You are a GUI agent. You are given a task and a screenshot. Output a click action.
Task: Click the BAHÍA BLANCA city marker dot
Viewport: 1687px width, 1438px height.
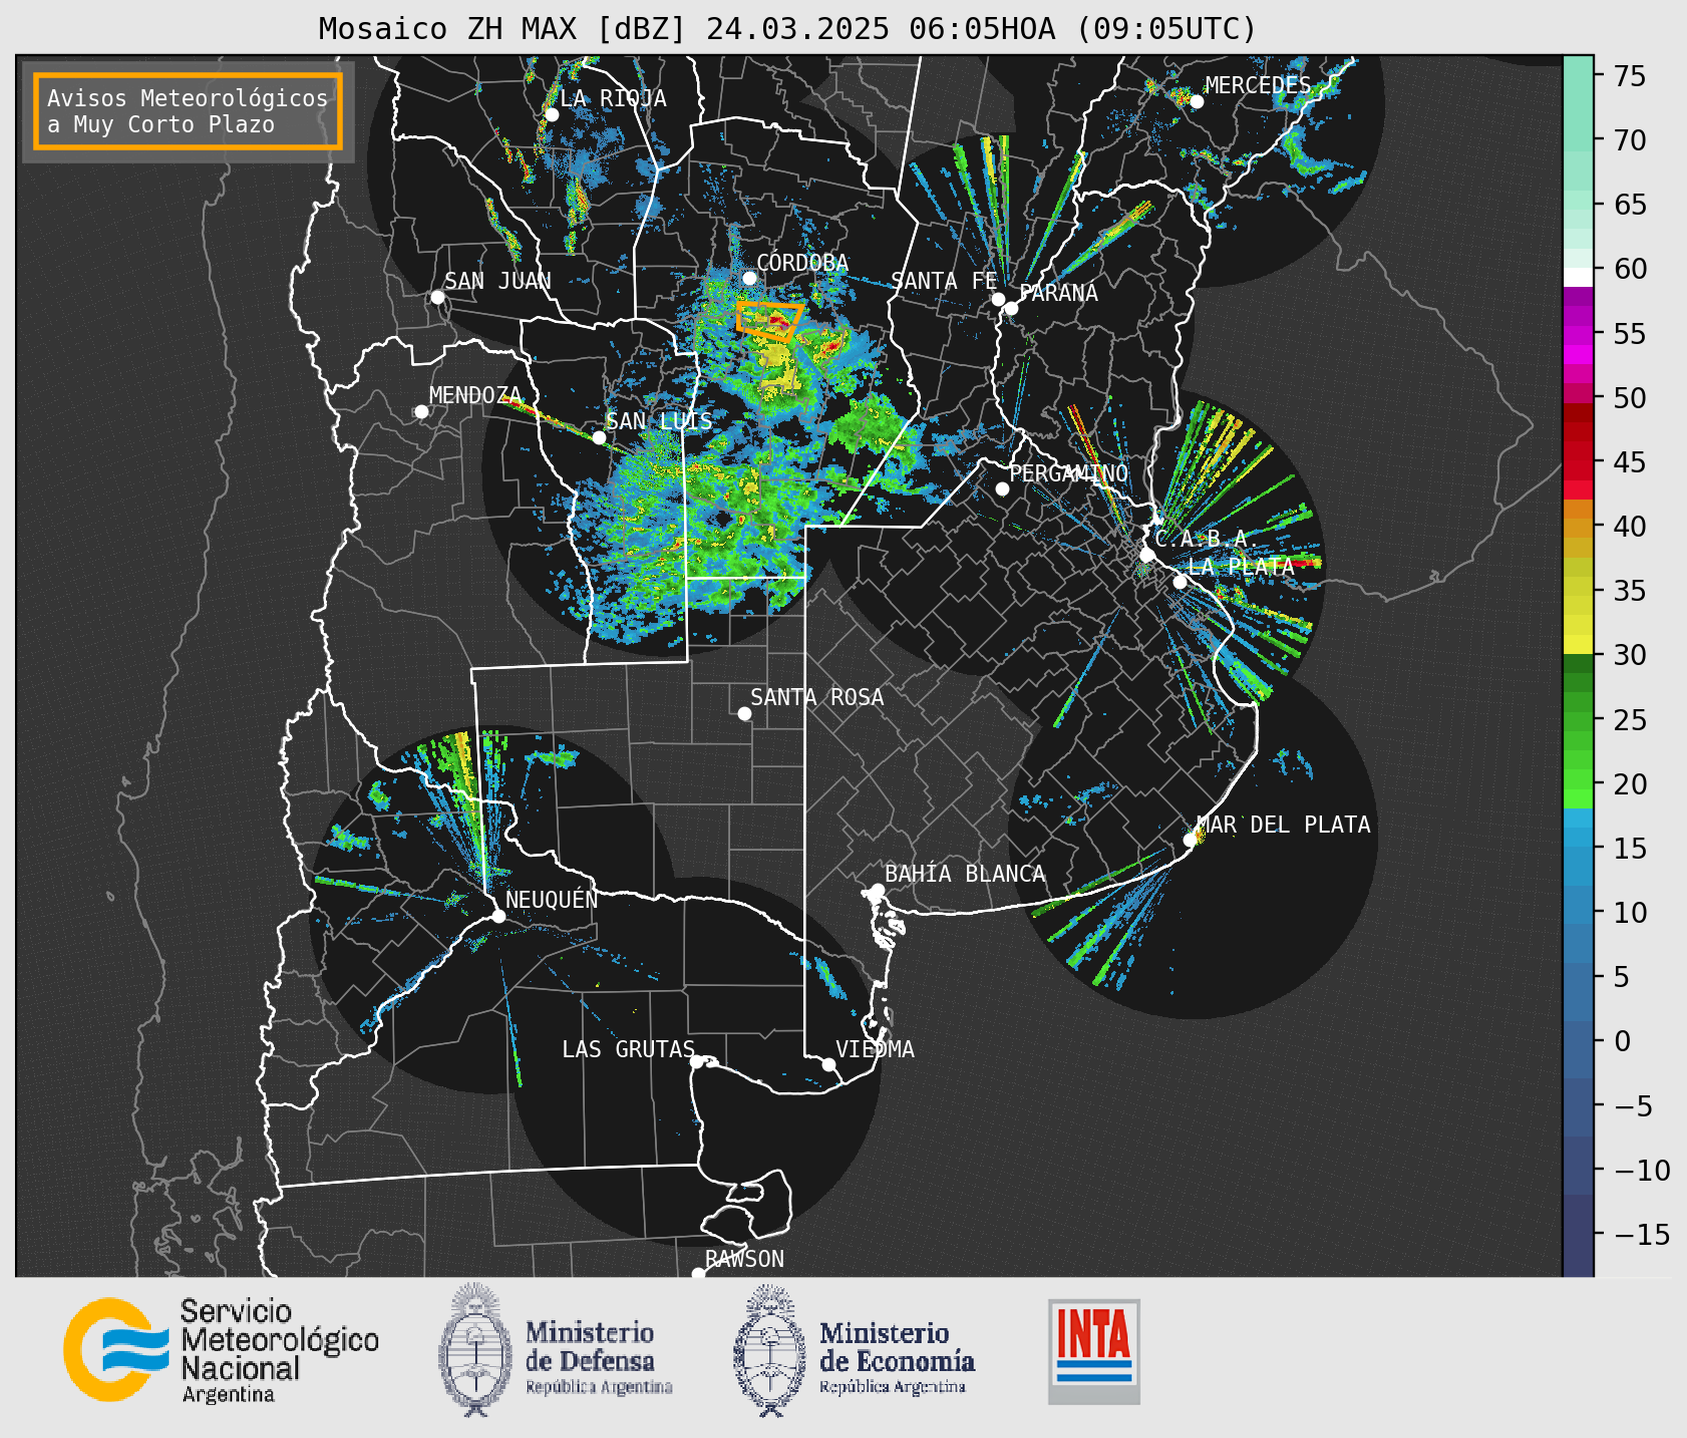(x=877, y=890)
